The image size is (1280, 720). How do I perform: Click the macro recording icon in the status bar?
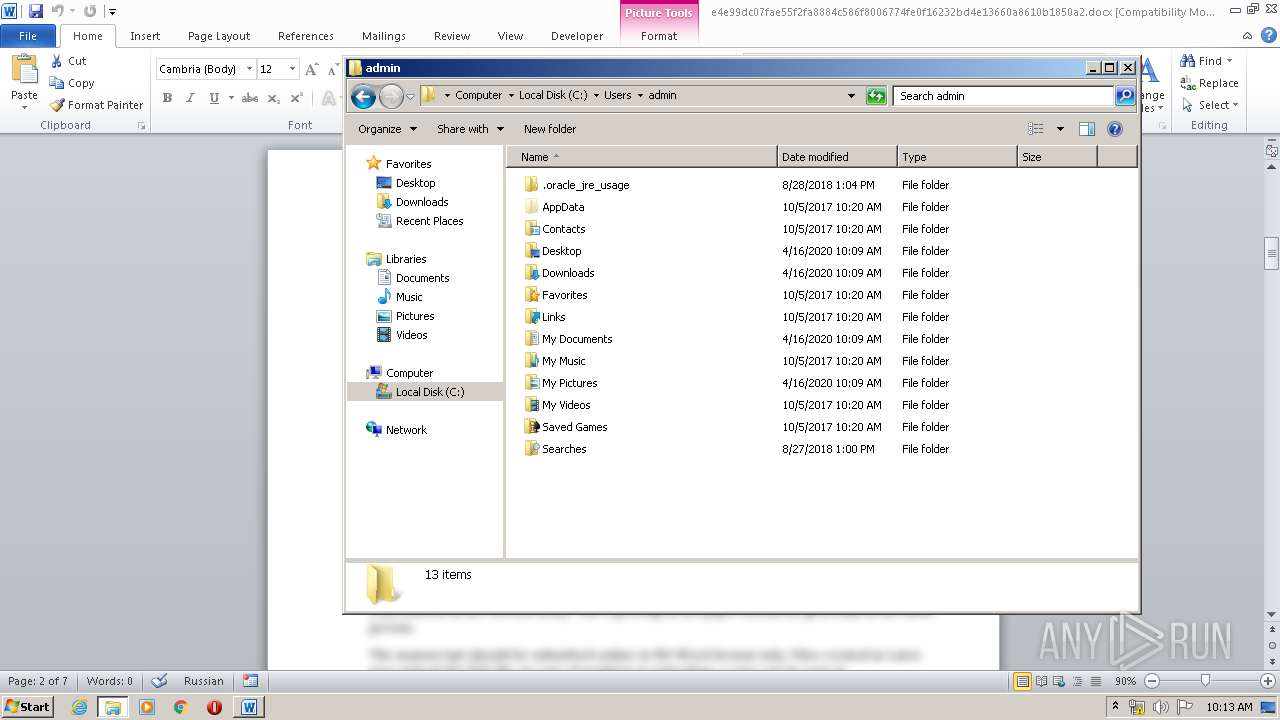click(251, 681)
